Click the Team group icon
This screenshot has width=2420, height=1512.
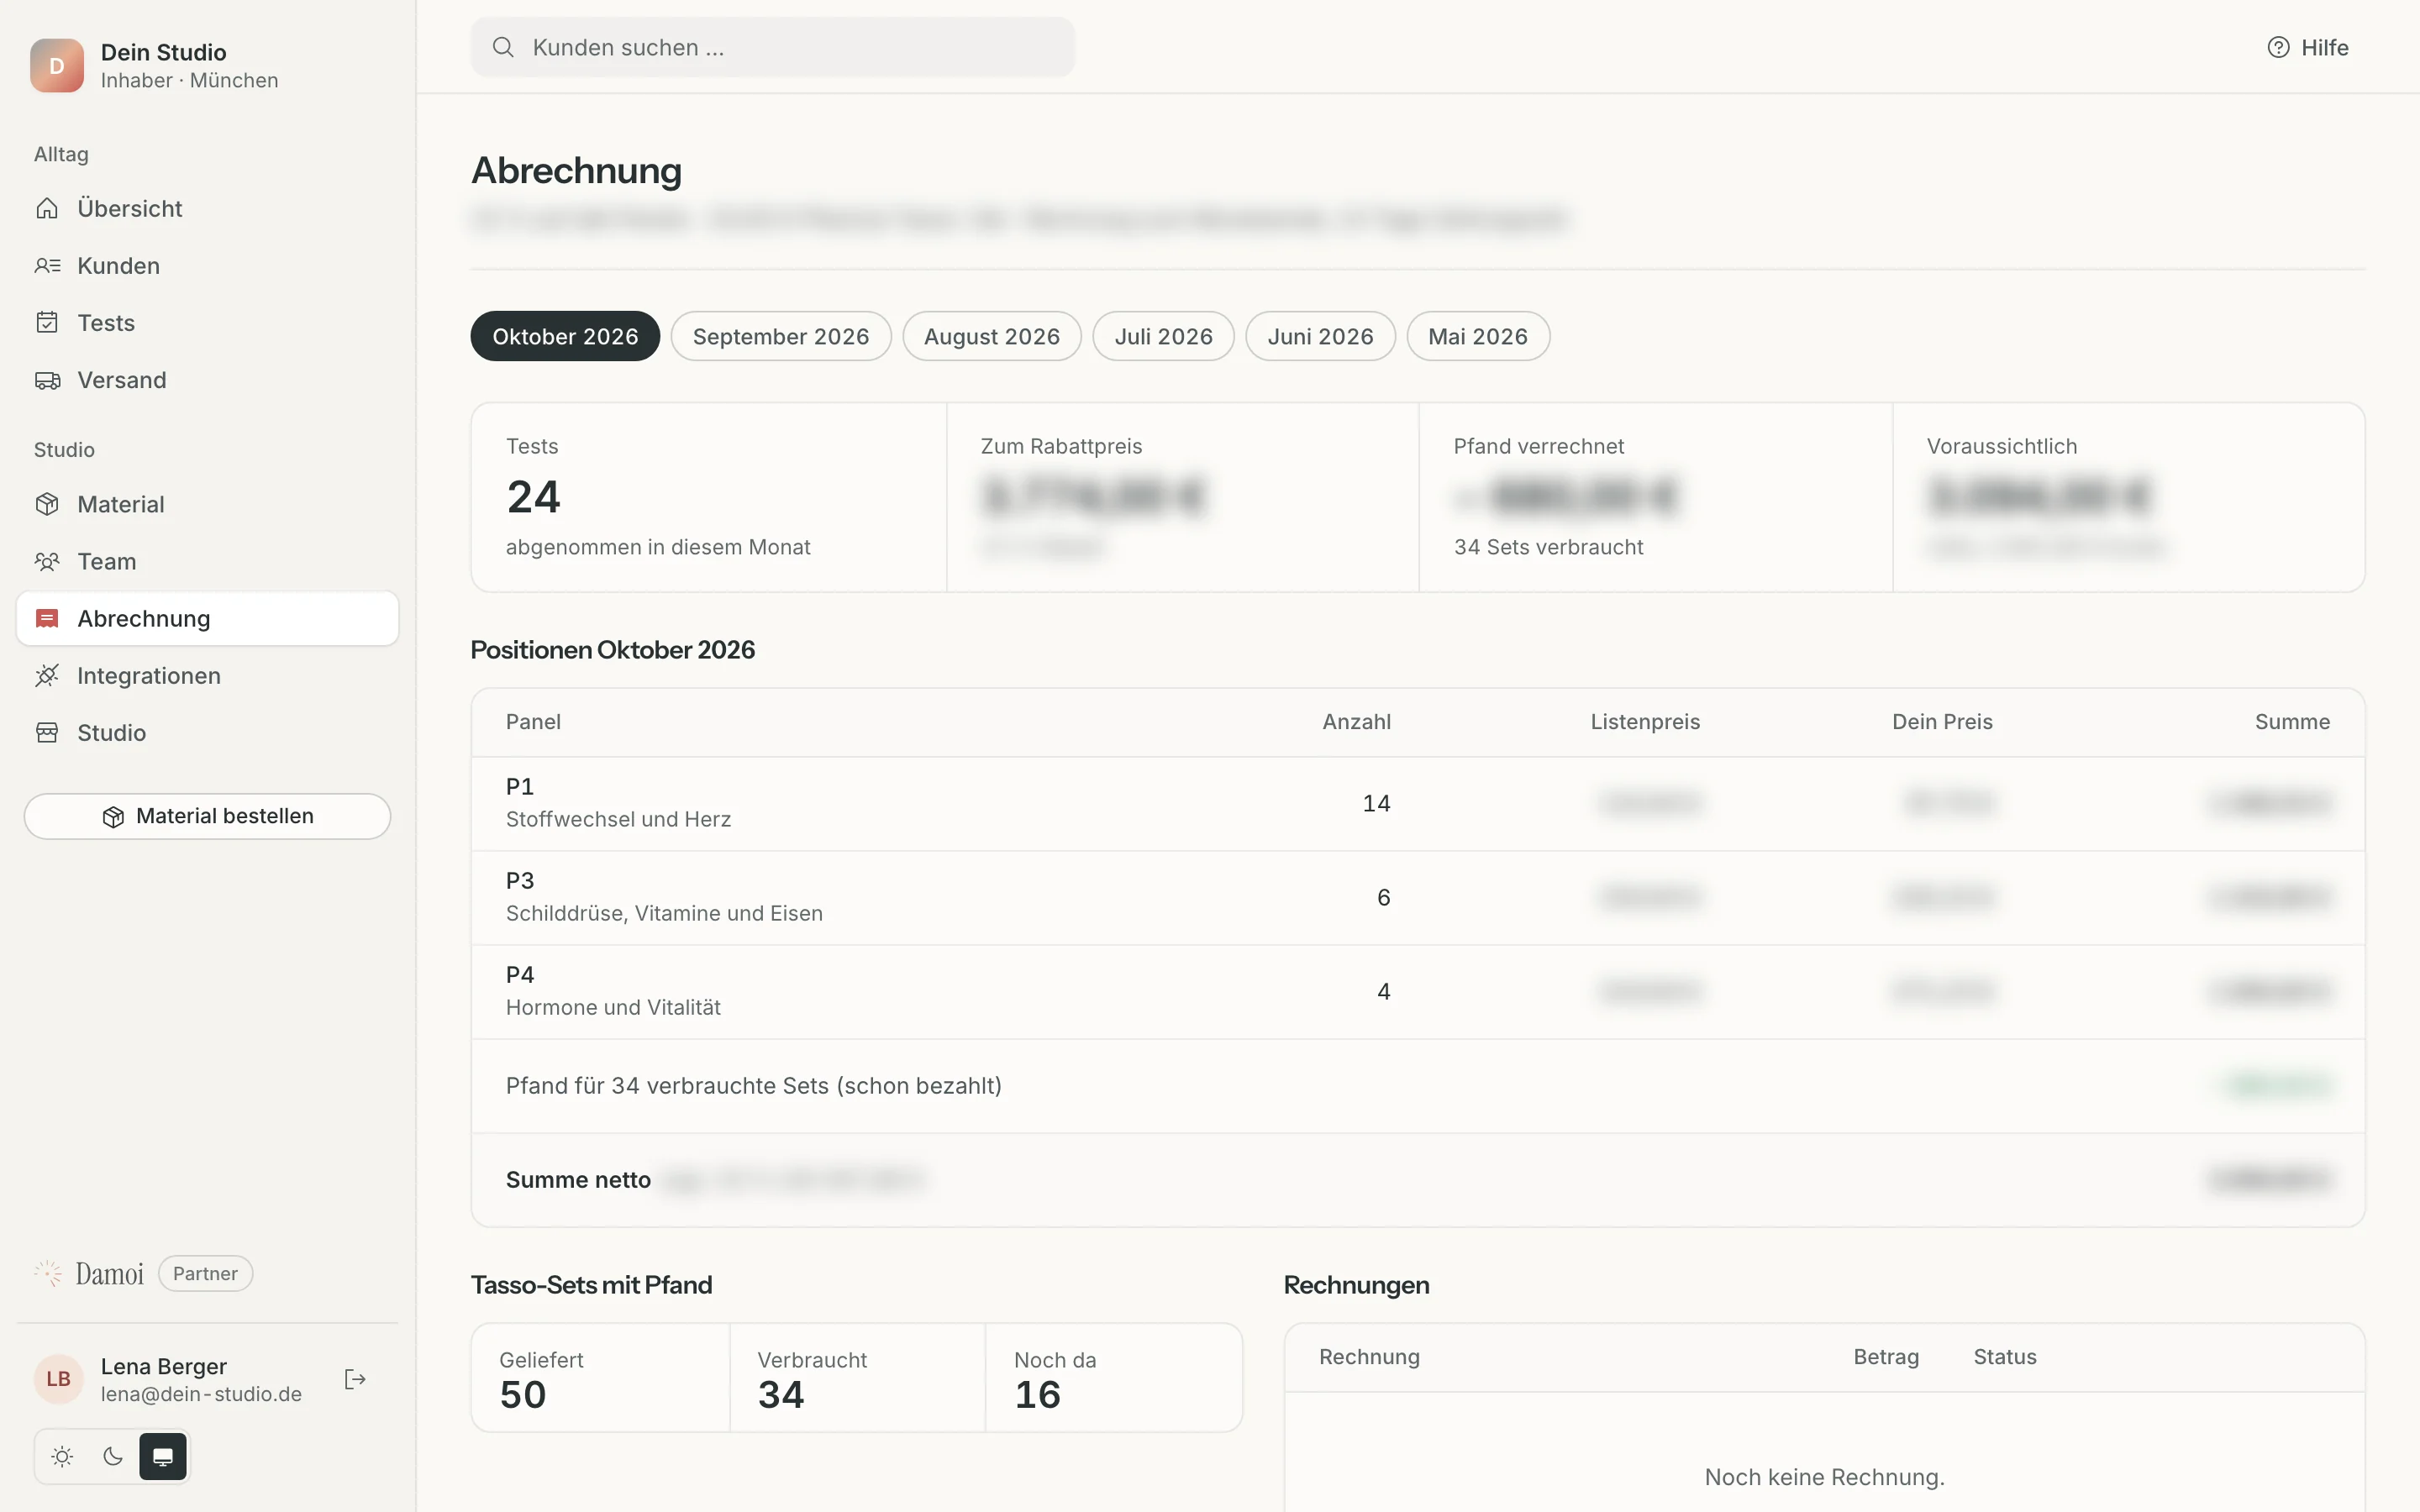coord(47,561)
